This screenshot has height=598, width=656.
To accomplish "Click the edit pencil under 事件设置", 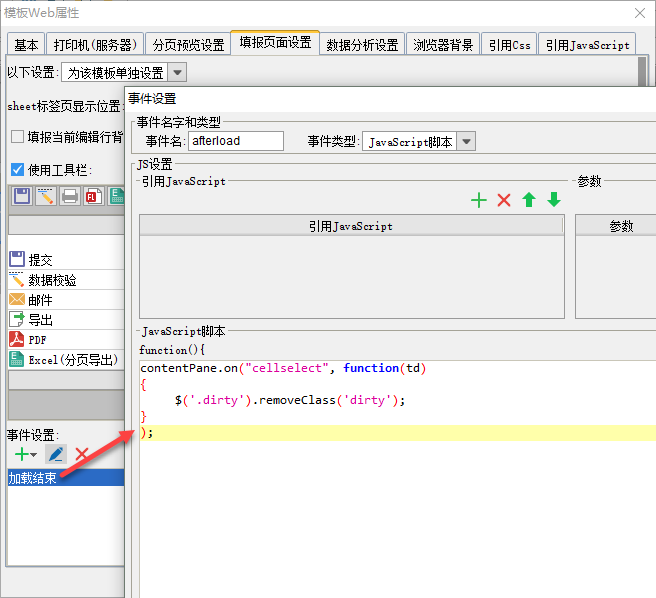I will 56,454.
